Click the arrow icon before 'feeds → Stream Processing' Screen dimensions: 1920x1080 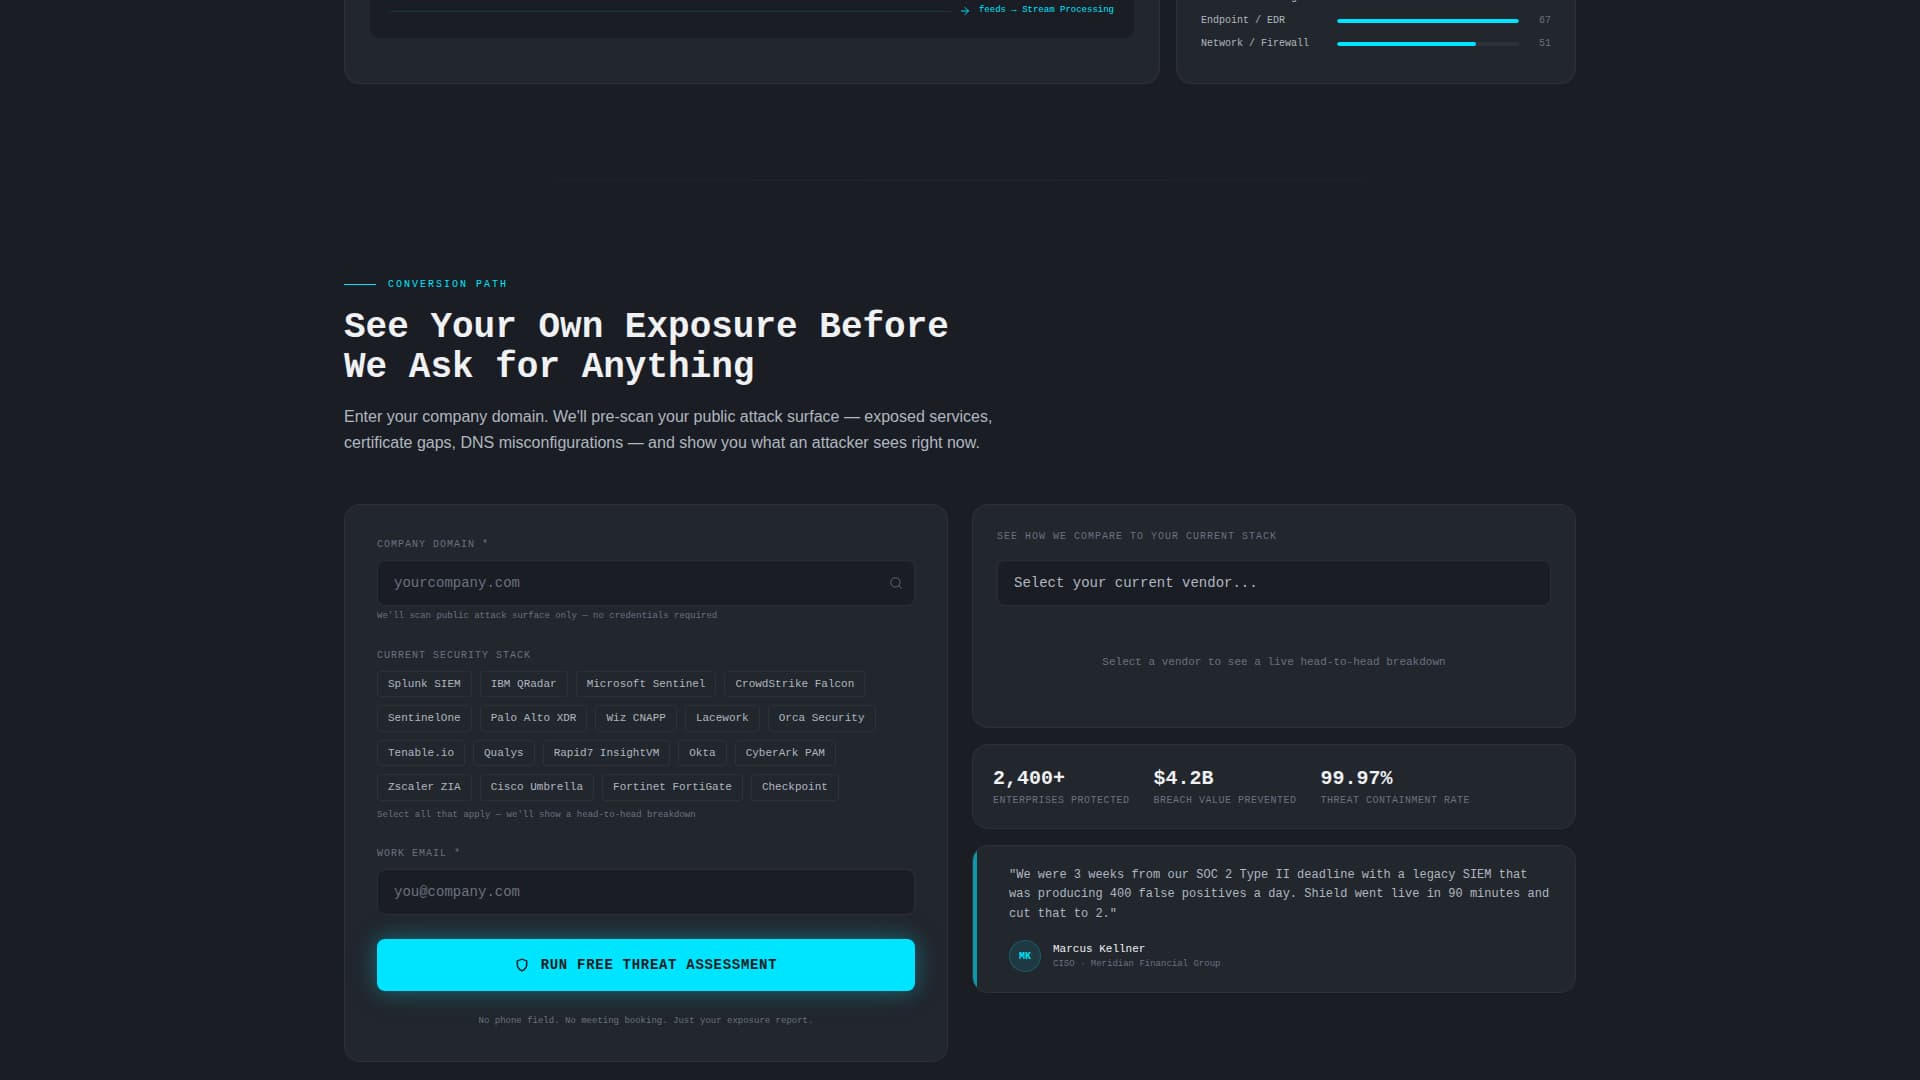(965, 10)
